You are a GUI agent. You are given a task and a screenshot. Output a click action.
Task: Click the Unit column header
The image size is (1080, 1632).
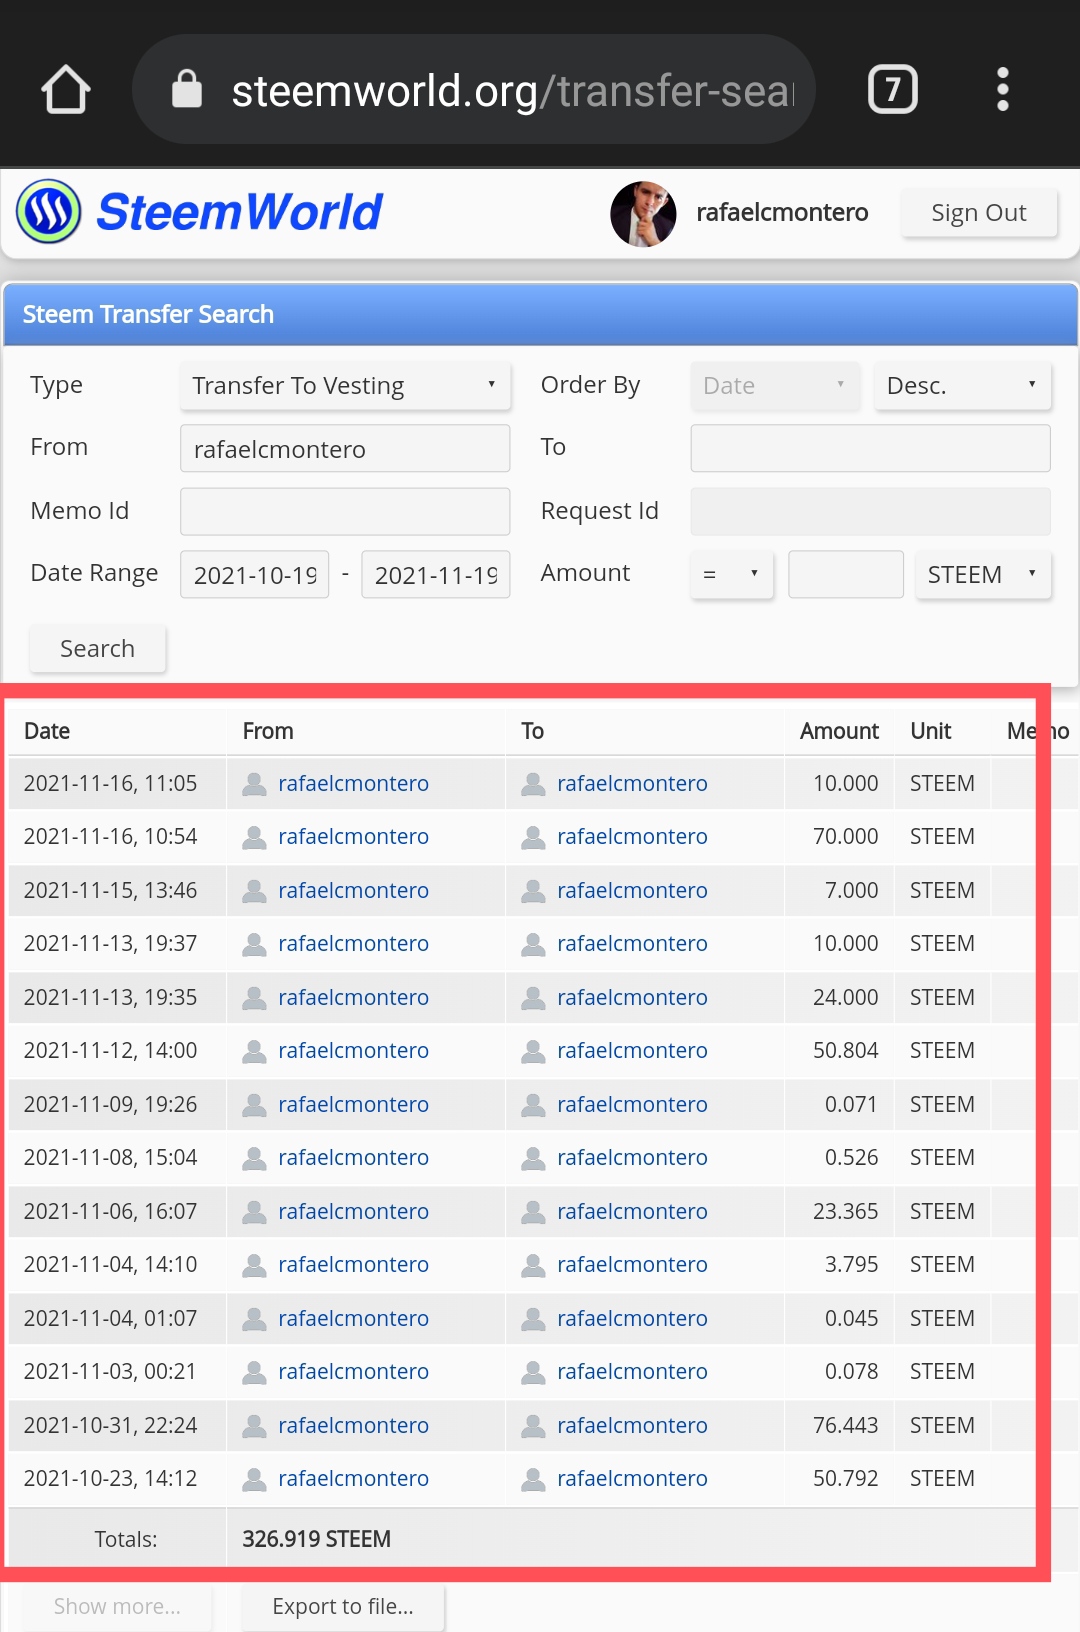930,731
